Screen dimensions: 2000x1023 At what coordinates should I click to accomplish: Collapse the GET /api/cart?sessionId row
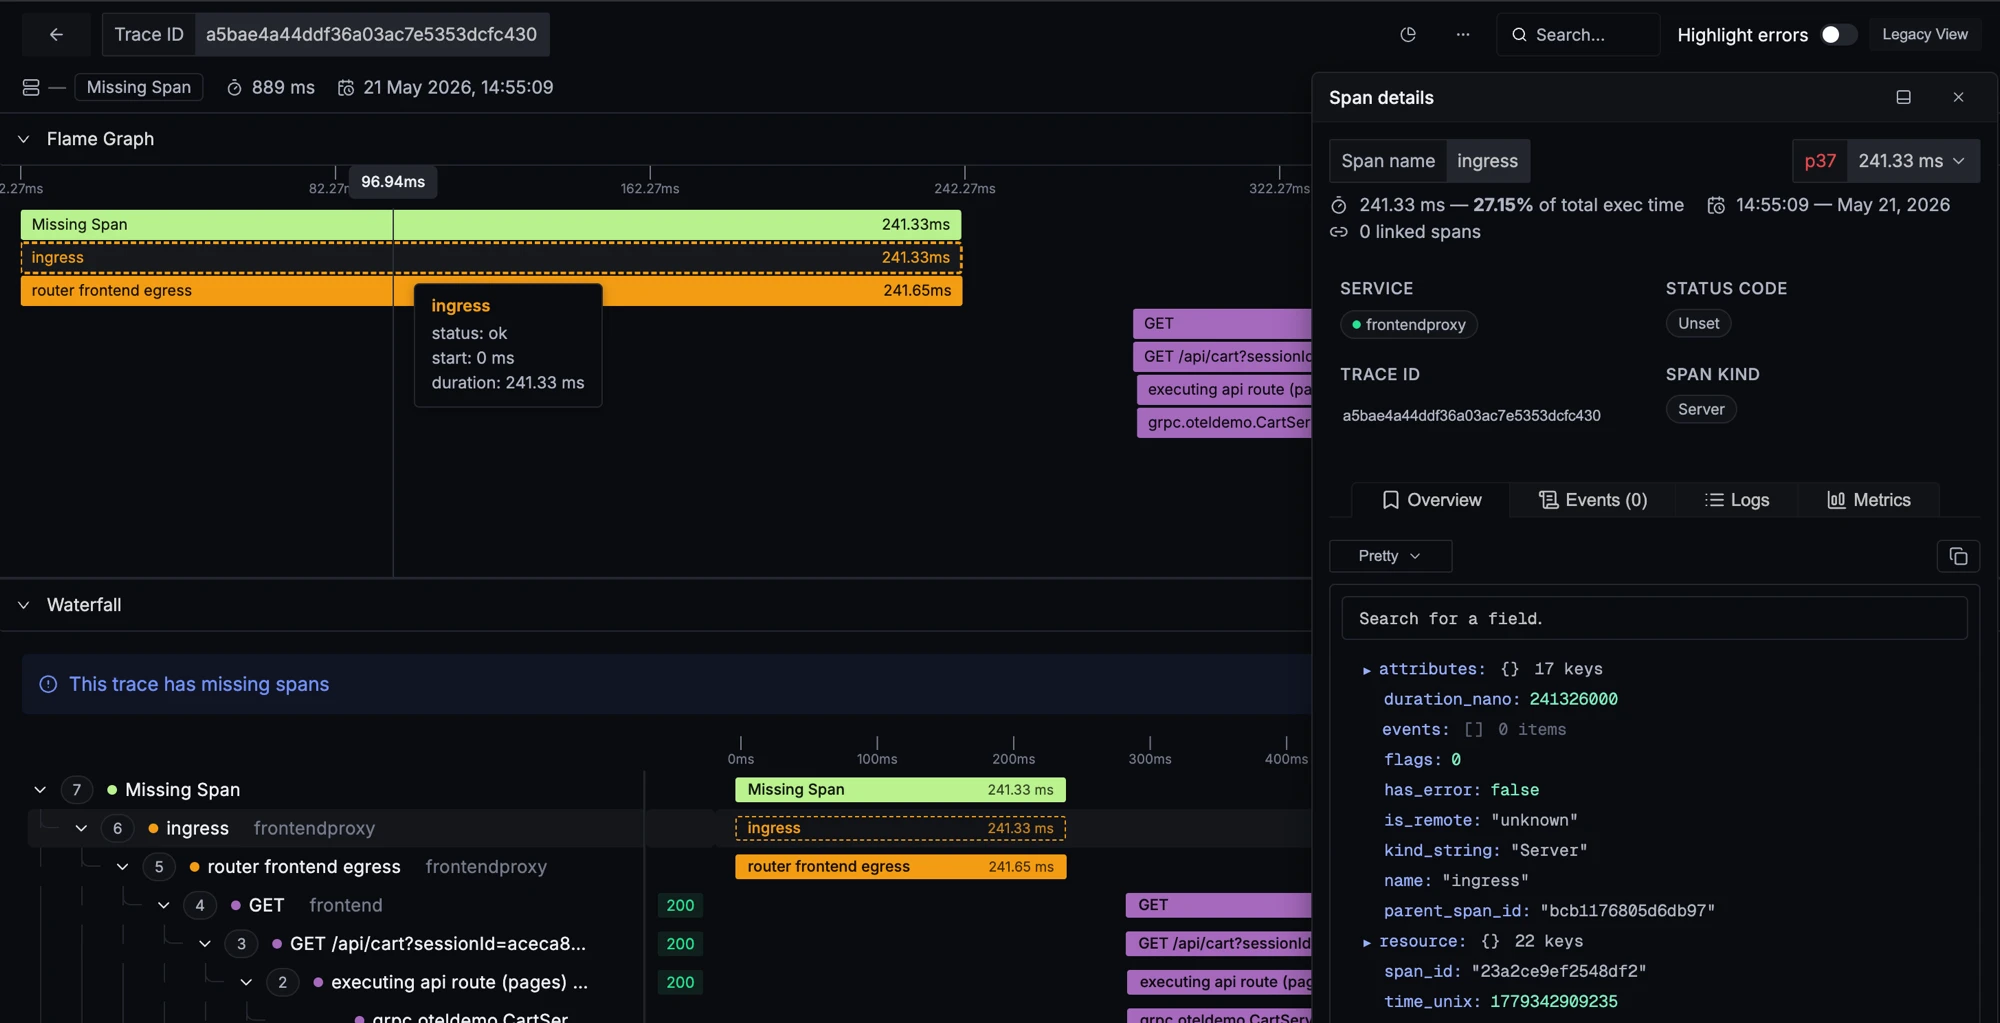204,944
